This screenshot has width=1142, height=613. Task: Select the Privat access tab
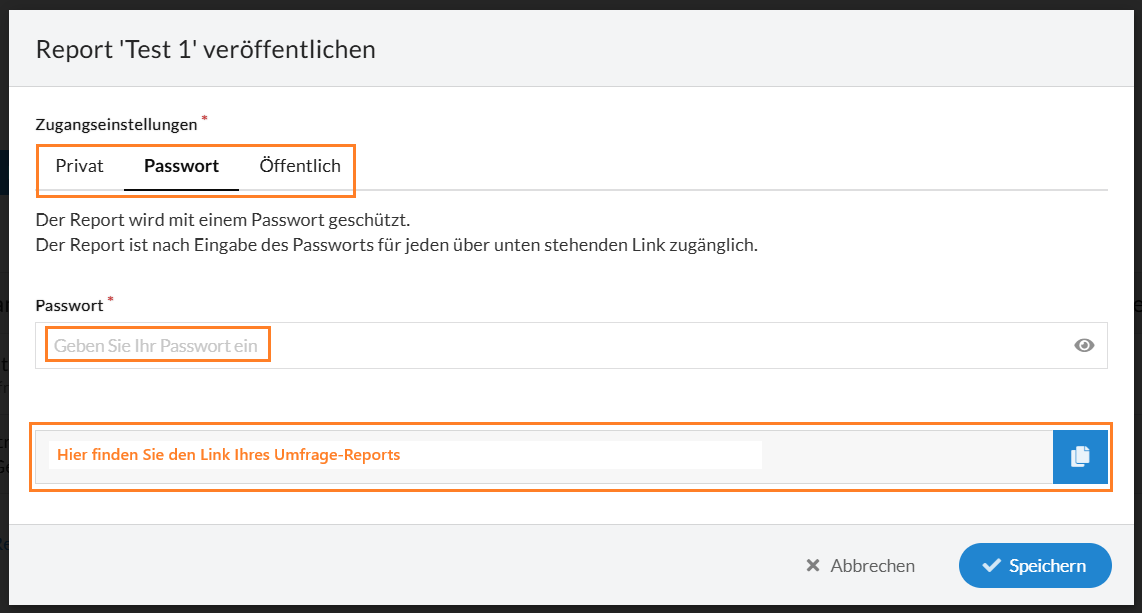[79, 166]
